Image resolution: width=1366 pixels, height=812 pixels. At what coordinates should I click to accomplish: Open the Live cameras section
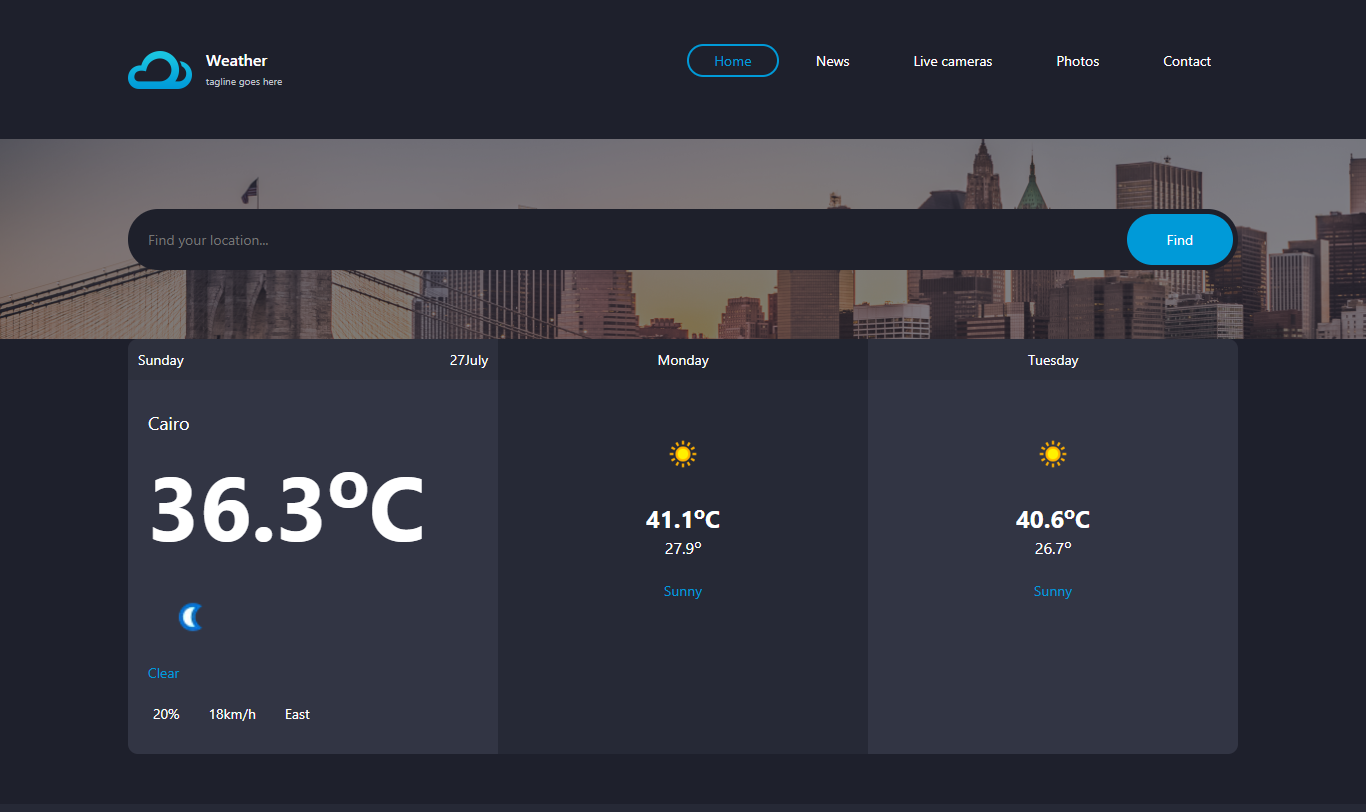(952, 61)
